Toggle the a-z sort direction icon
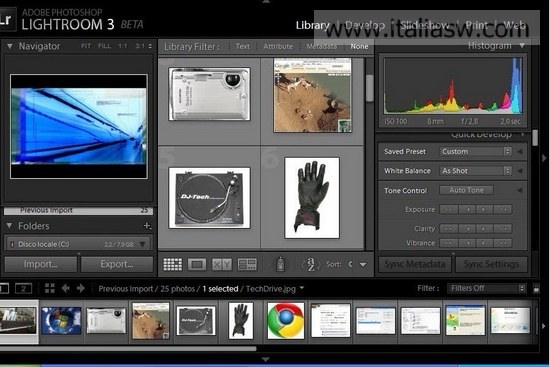Image resolution: width=550 pixels, height=367 pixels. tap(311, 264)
